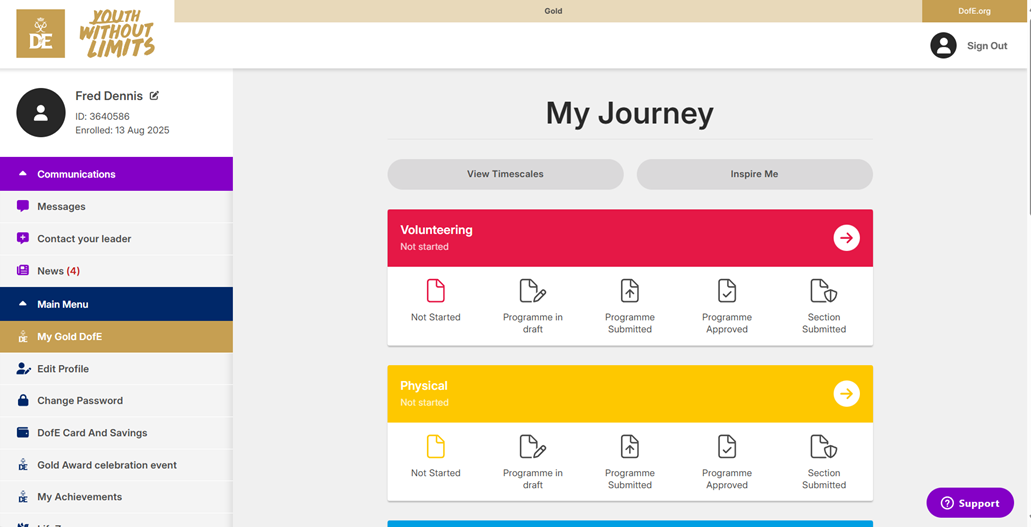Click the edit pencil icon beside Fred Dennis
This screenshot has width=1031, height=527.
pyautogui.click(x=154, y=96)
